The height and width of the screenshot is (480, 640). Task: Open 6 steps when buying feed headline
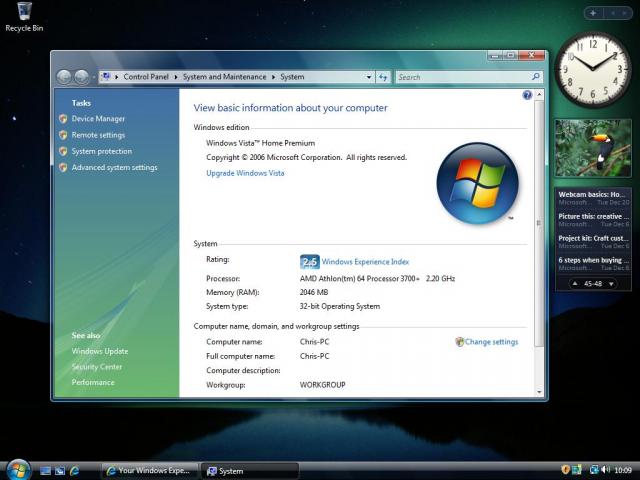593,260
